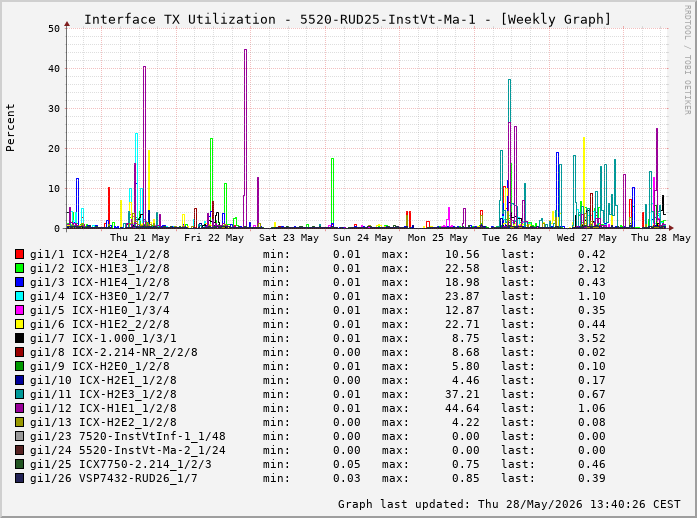
Task: Select legend label gi1/3 ICX-H1E4_1/2/8
Action: (x=100, y=282)
